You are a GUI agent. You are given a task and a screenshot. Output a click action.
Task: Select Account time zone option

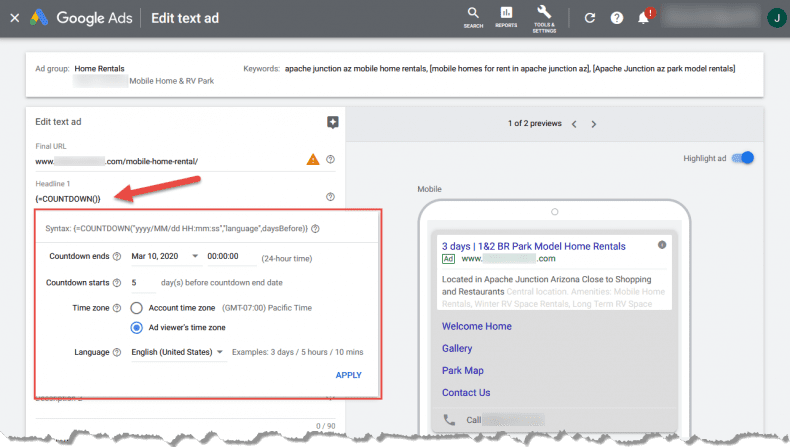137,308
